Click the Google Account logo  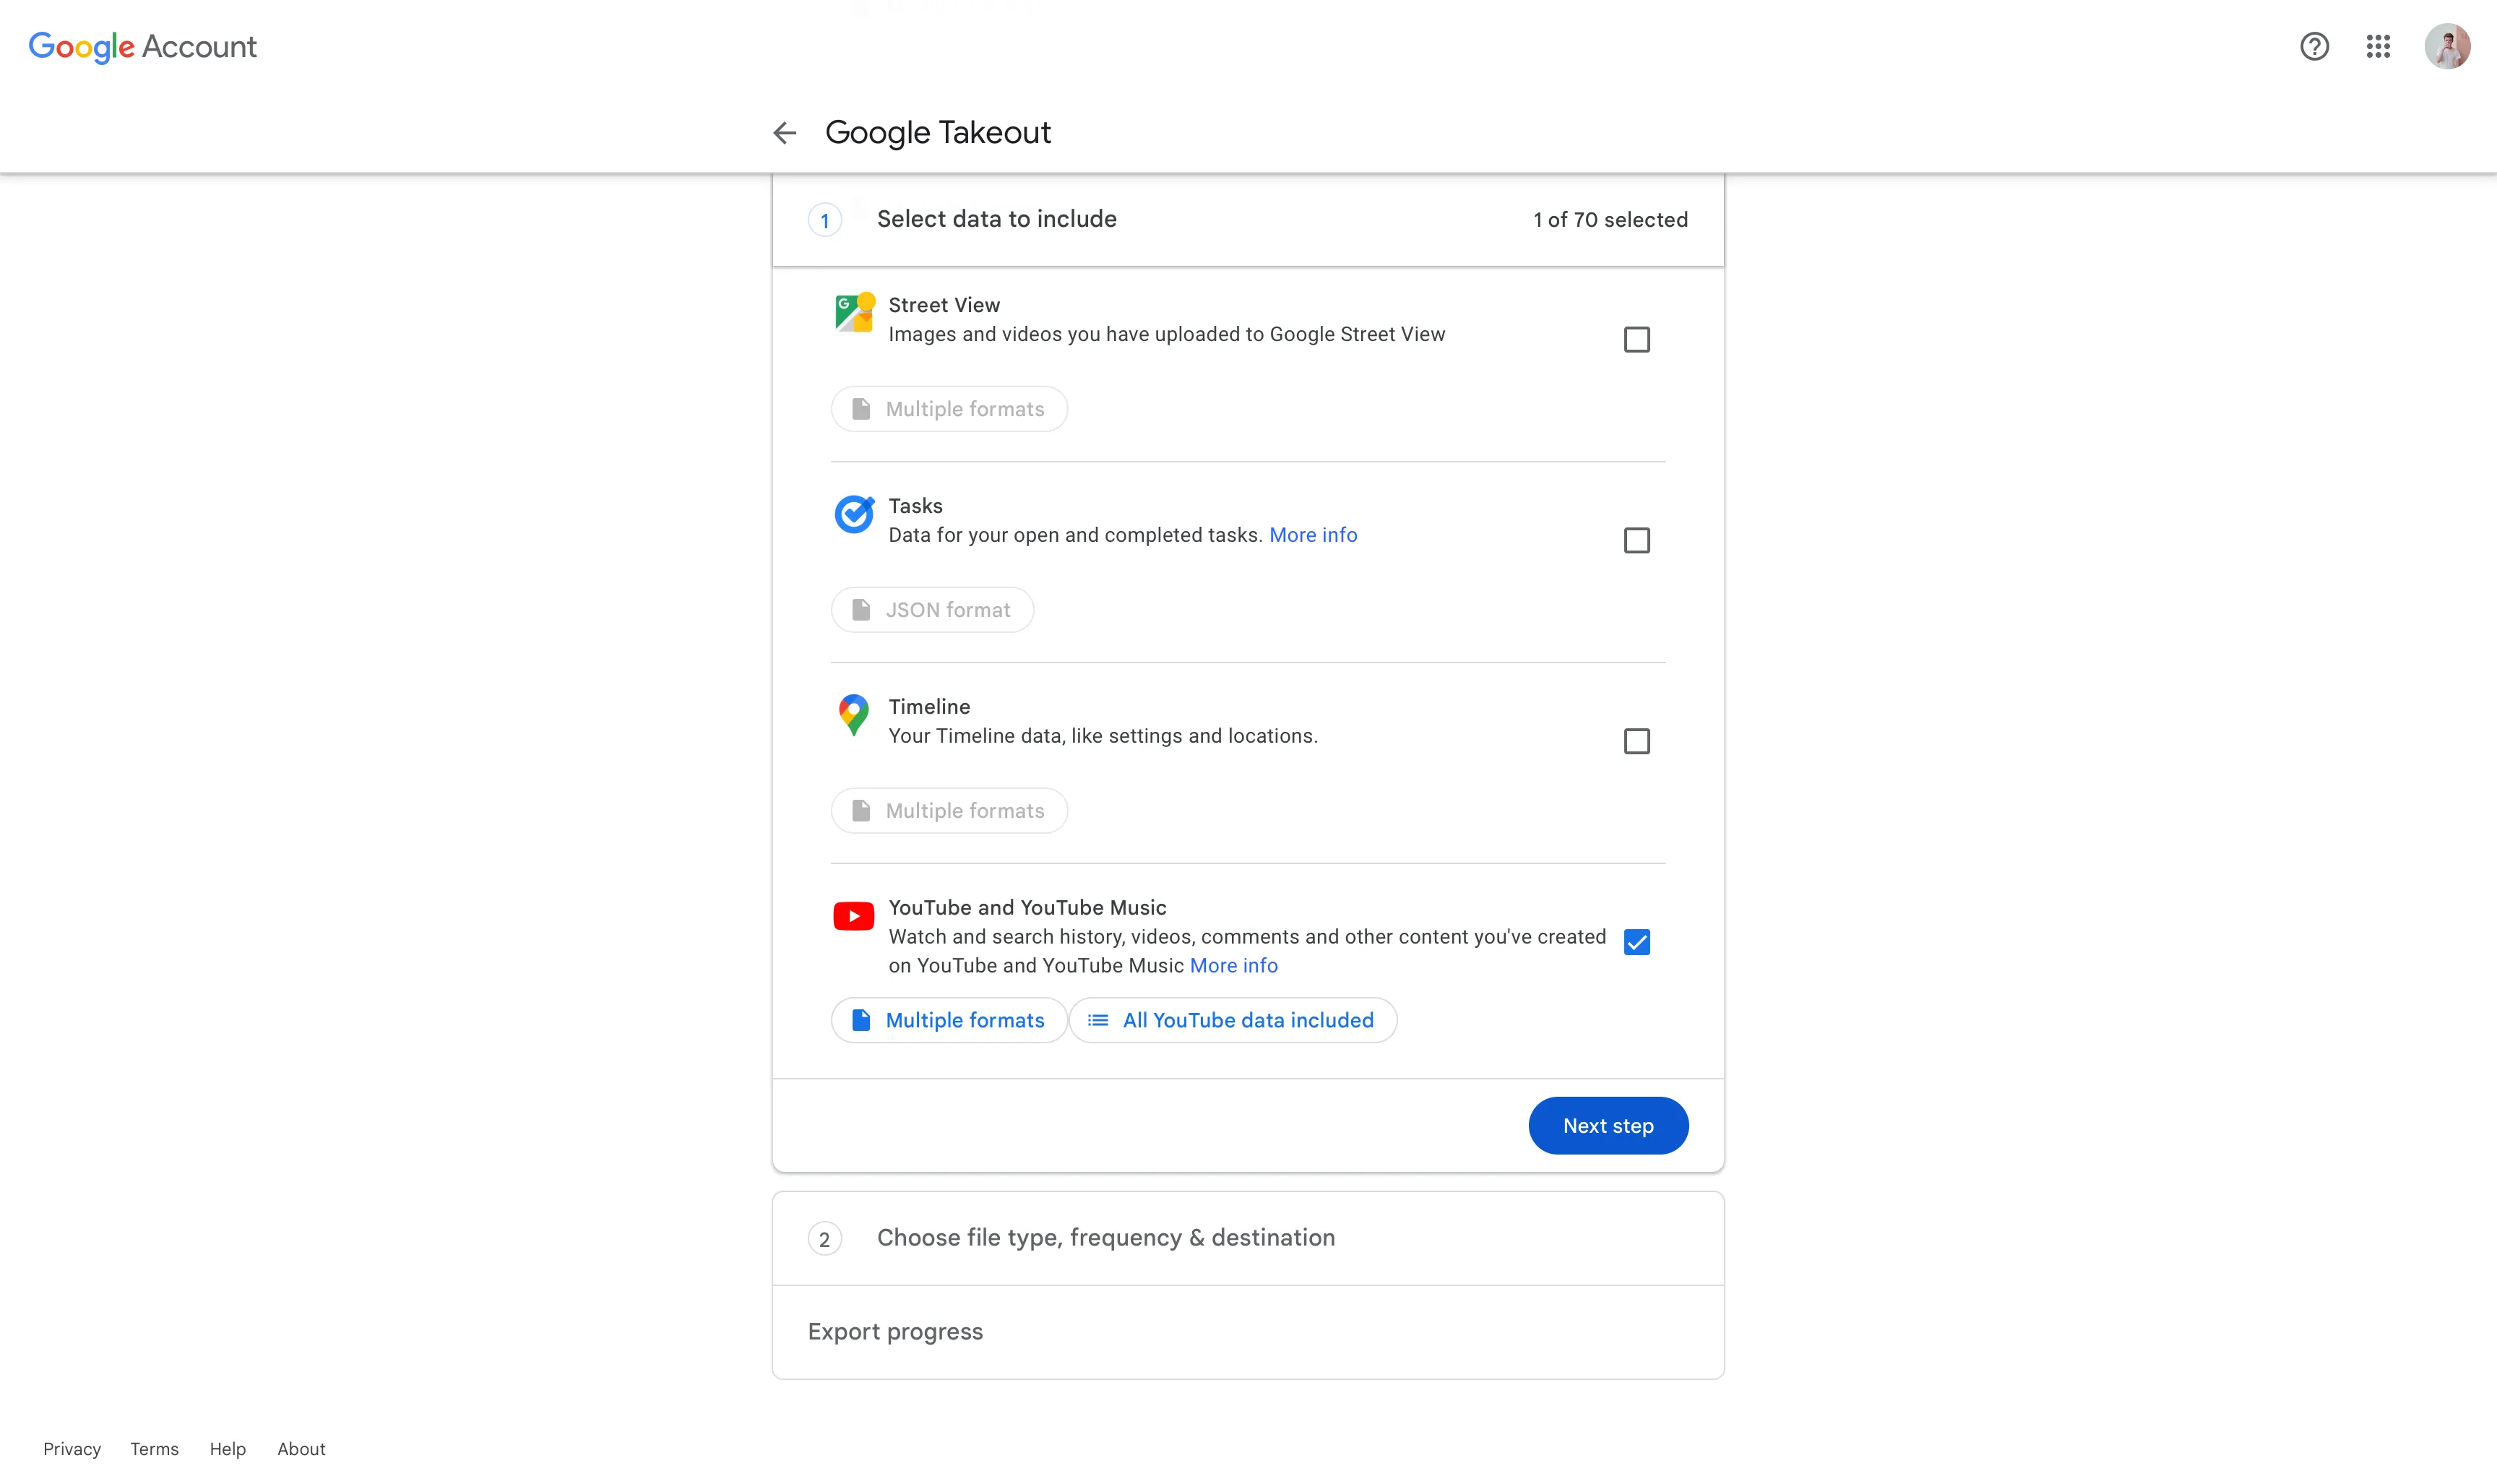coord(142,46)
